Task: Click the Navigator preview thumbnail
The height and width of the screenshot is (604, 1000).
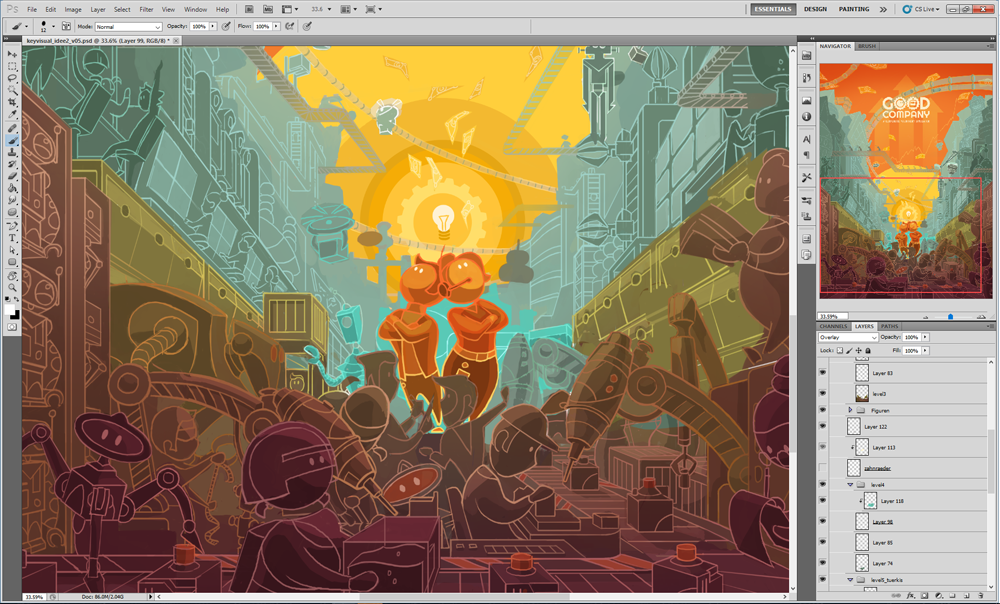Action: pyautogui.click(x=906, y=180)
